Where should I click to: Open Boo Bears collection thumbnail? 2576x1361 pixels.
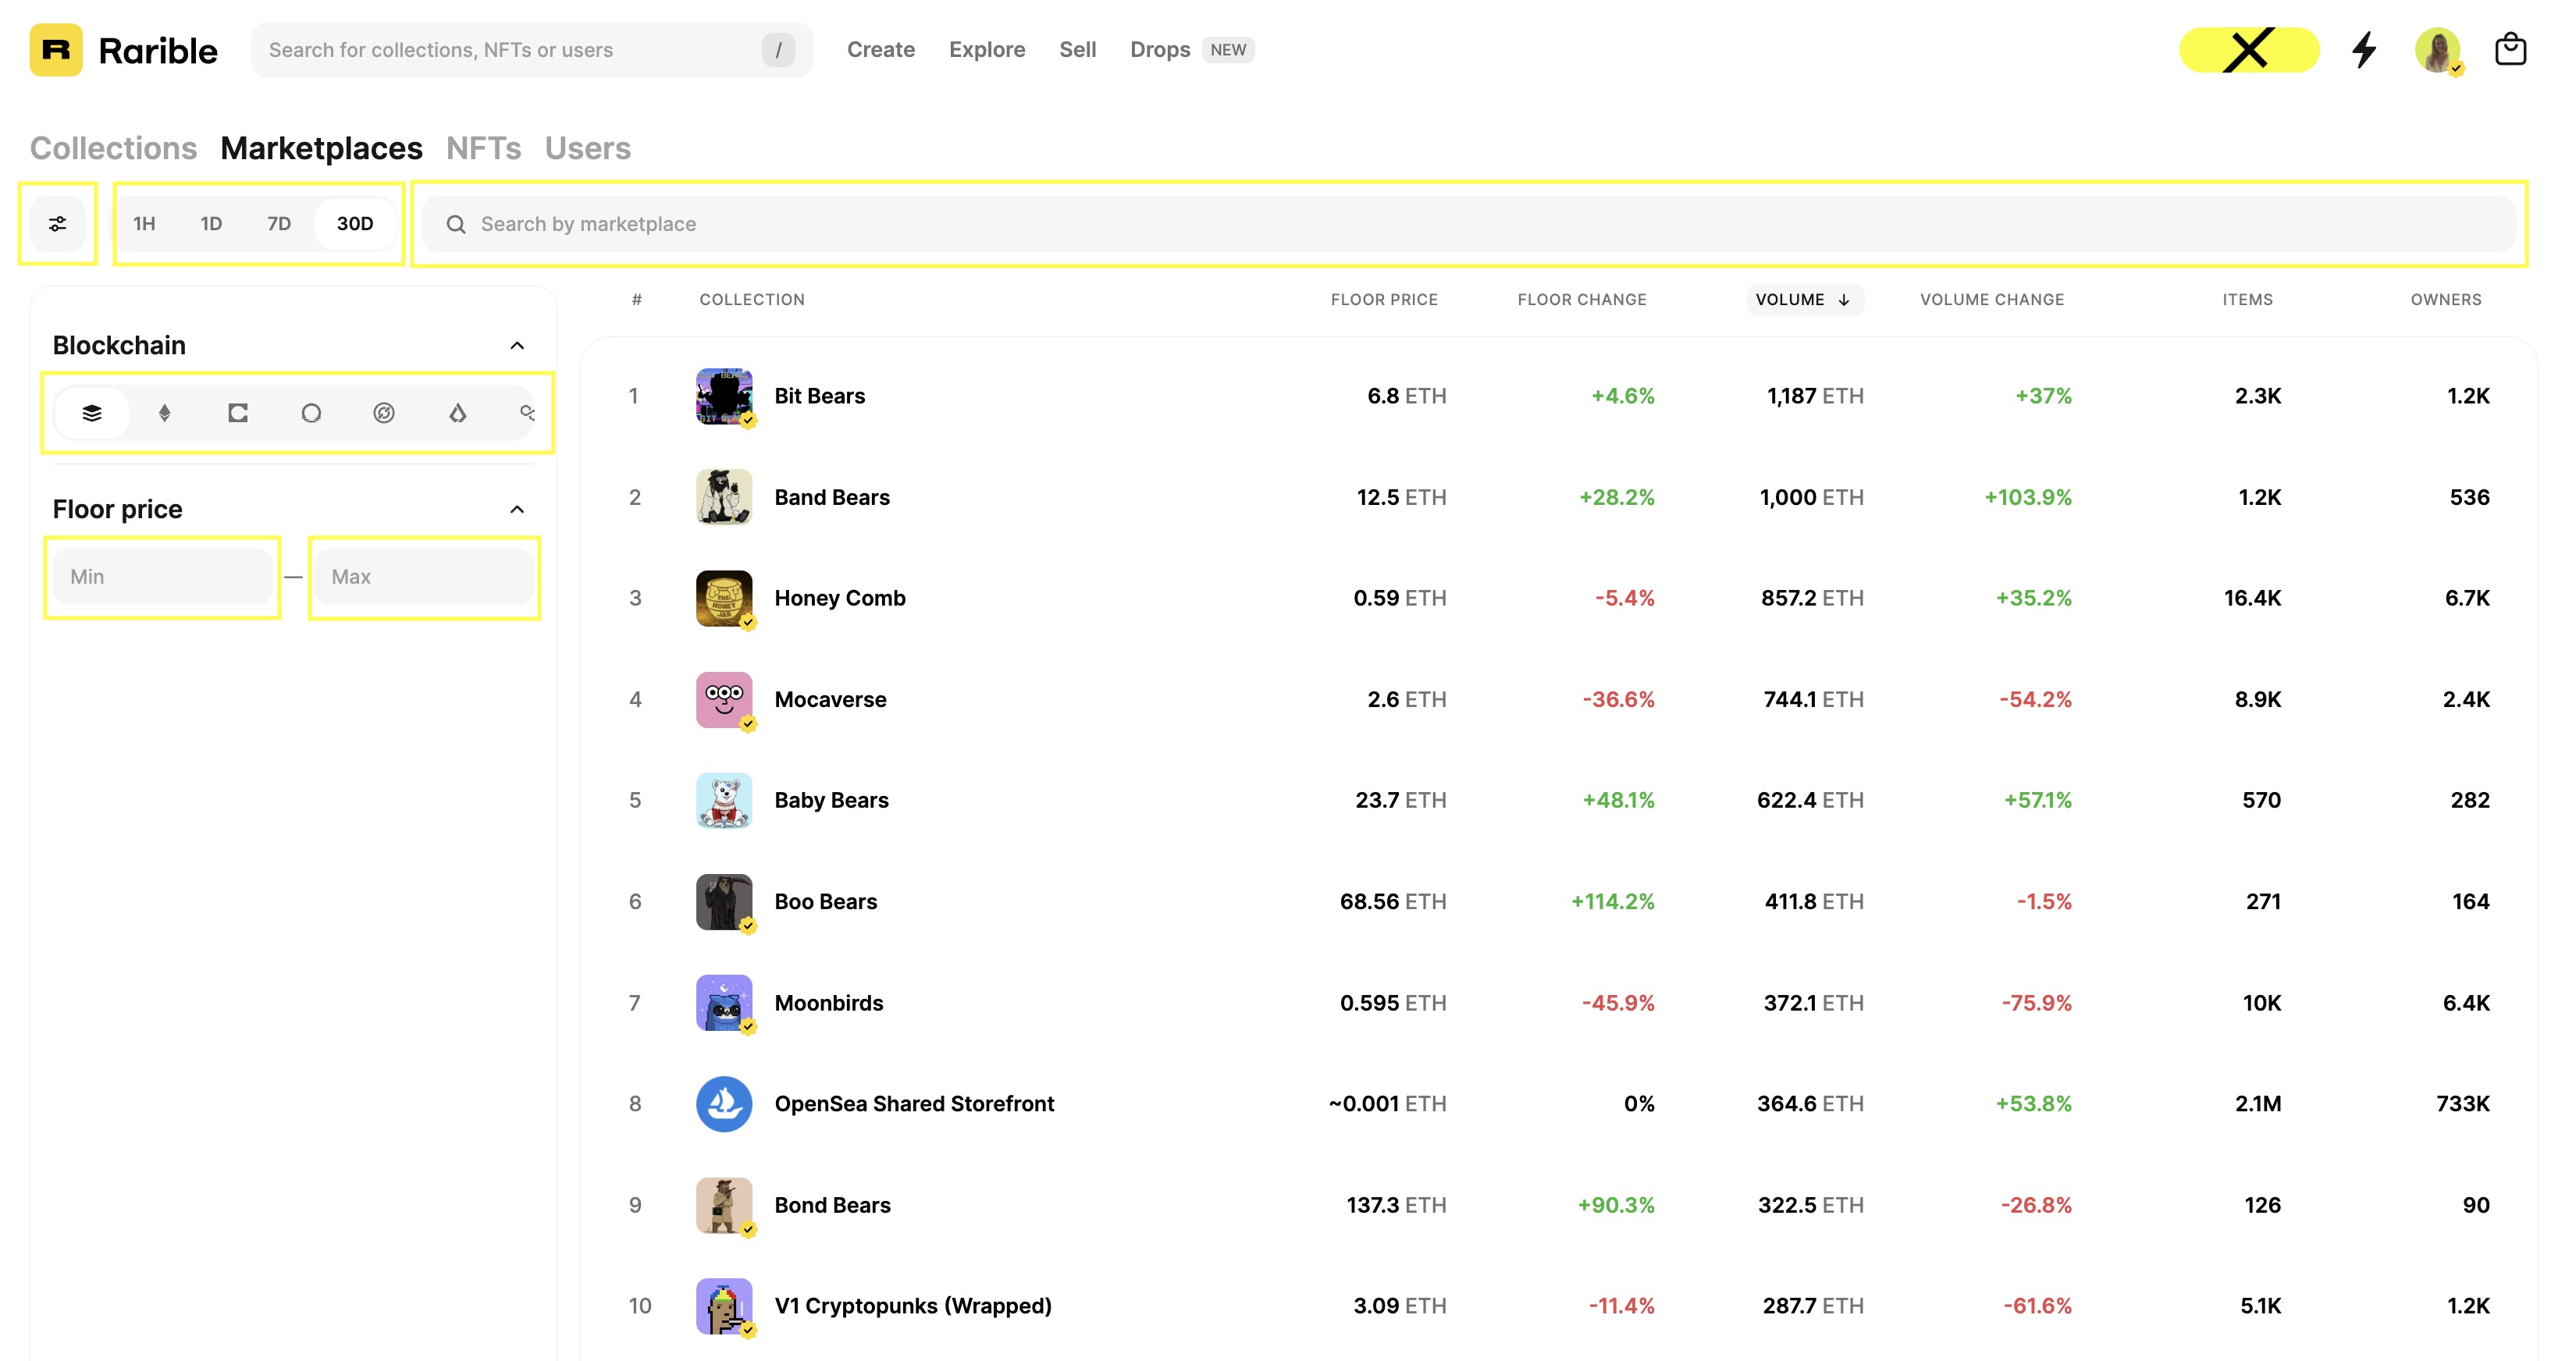(724, 901)
